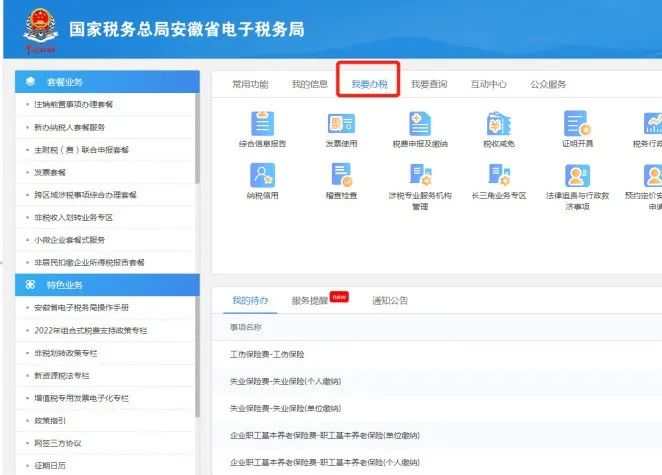Open 新资源税法专栏 link

[x=62, y=375]
